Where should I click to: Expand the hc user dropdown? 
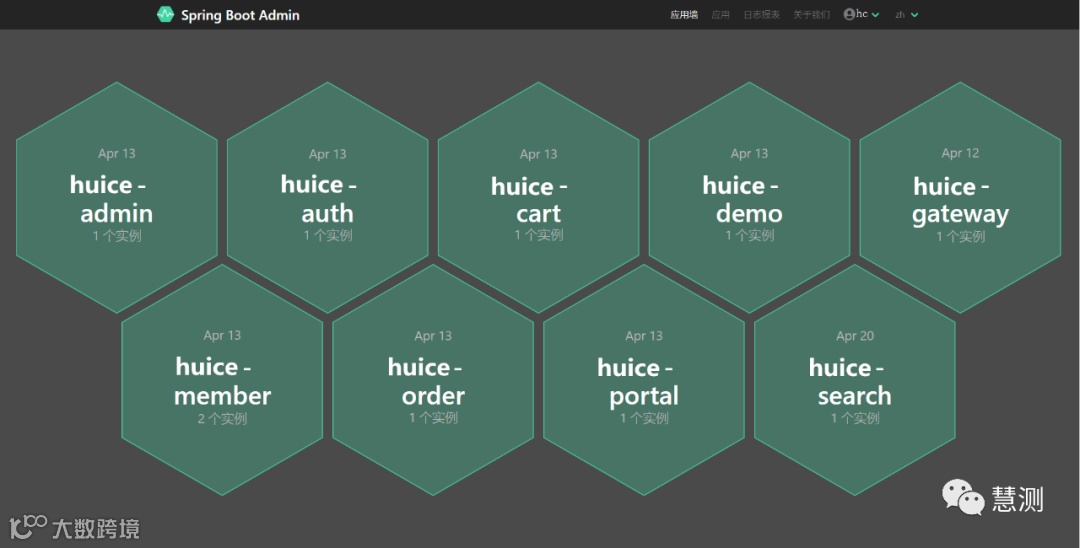coord(862,14)
